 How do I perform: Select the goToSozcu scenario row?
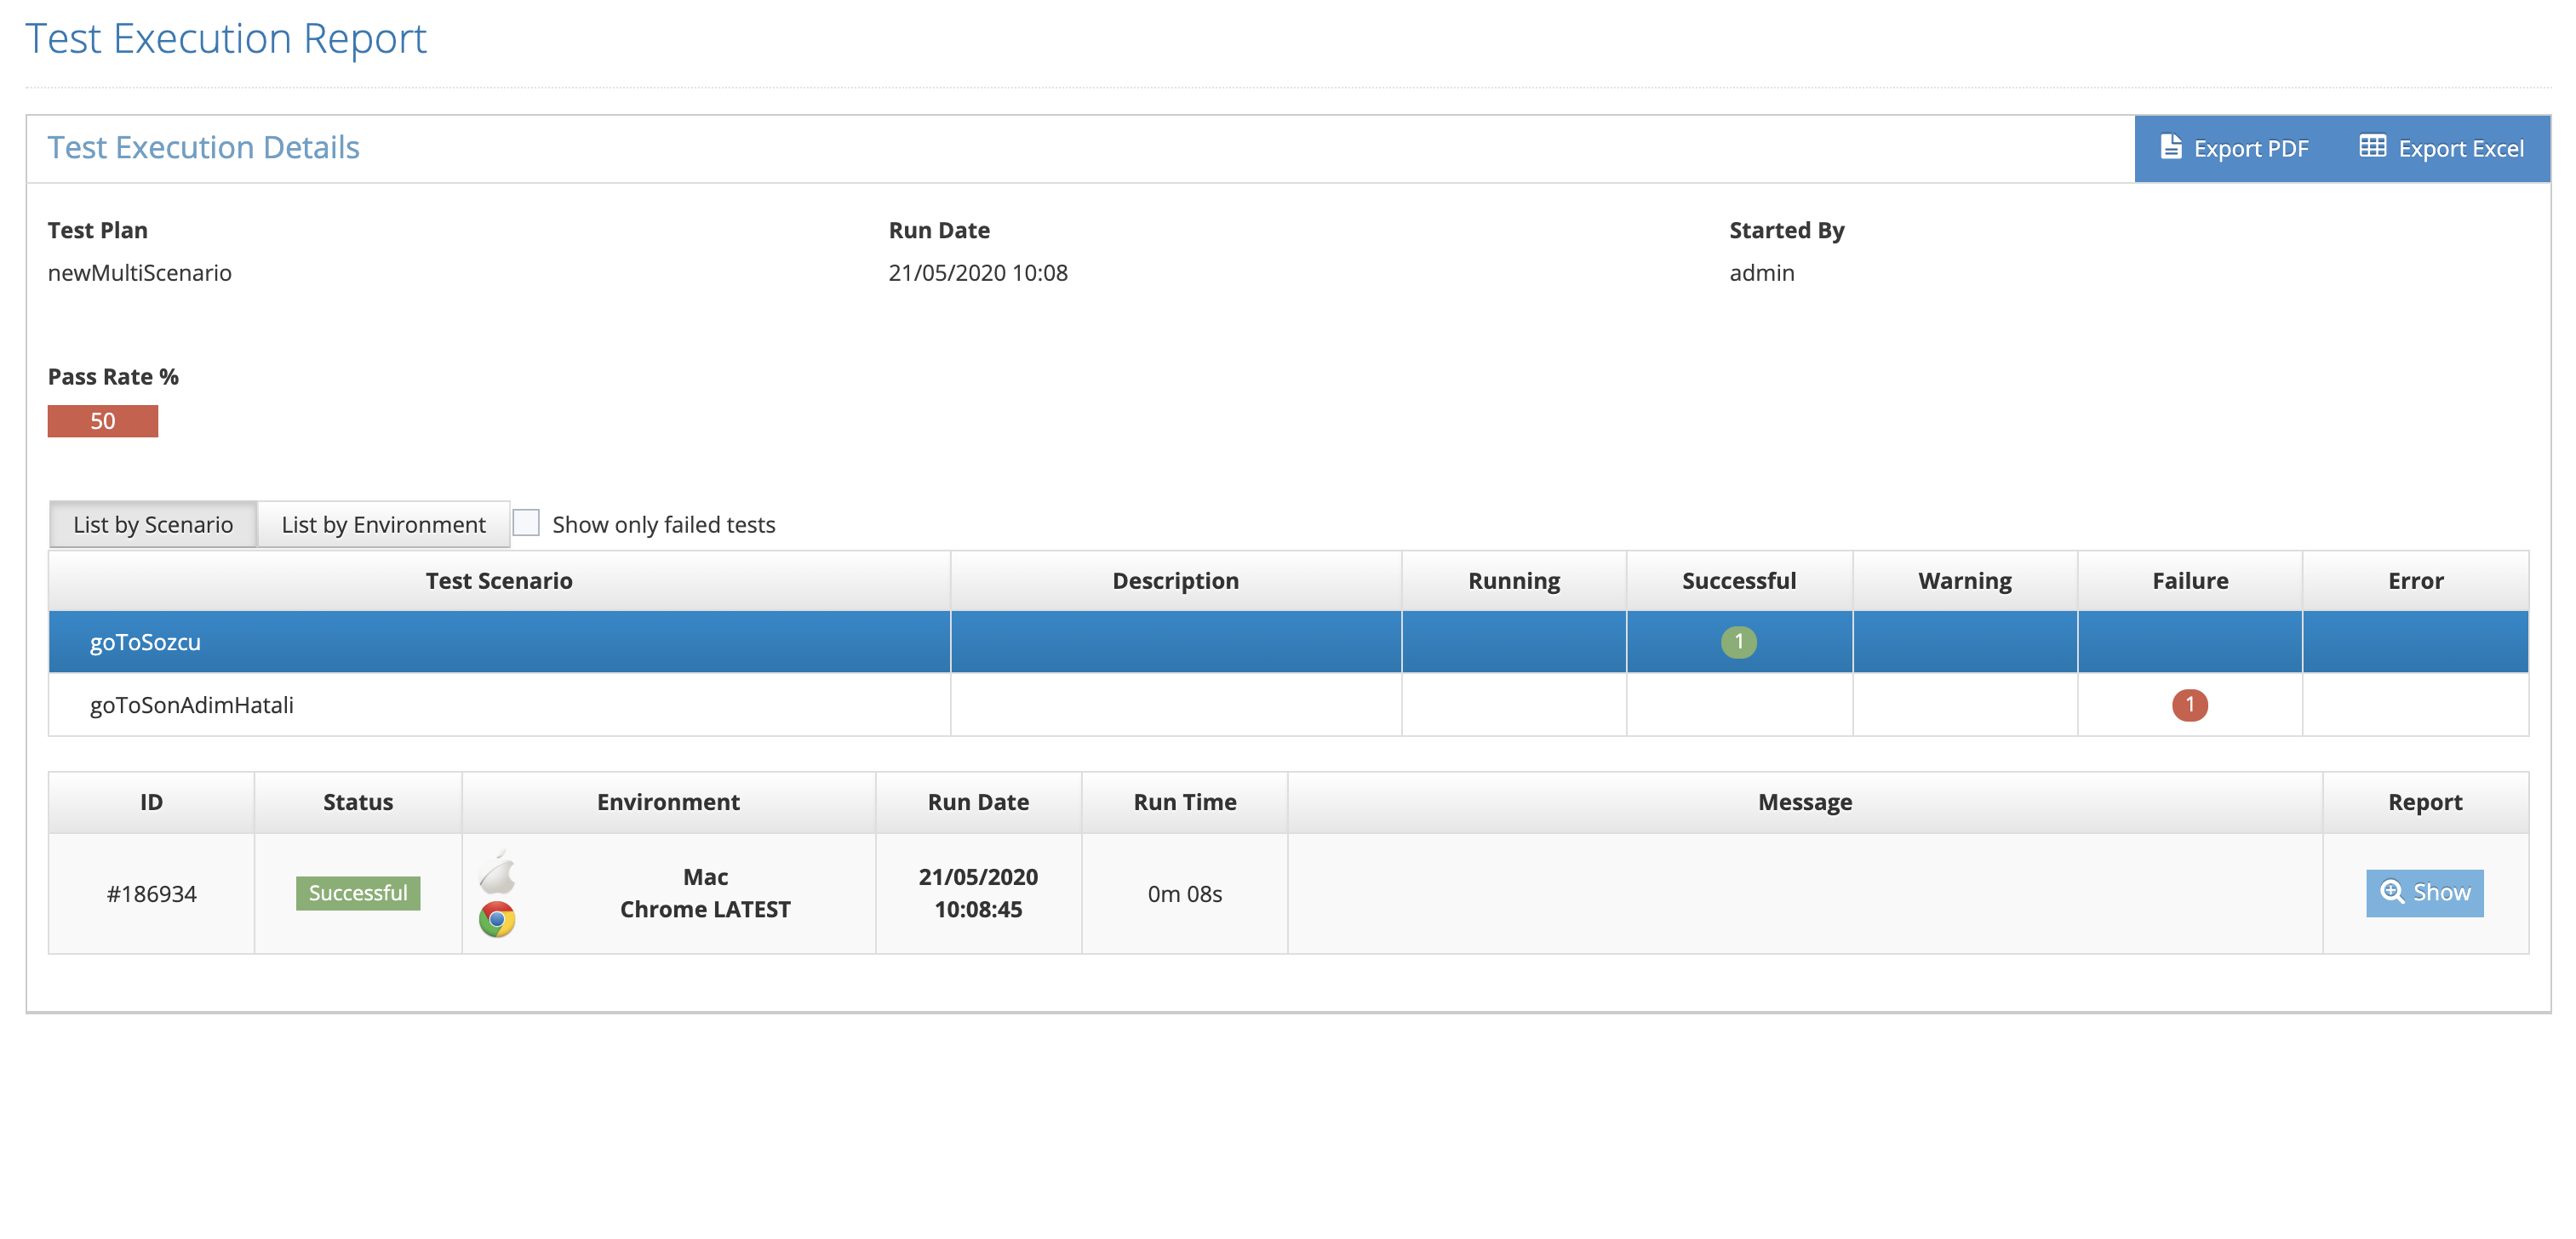pos(1288,642)
